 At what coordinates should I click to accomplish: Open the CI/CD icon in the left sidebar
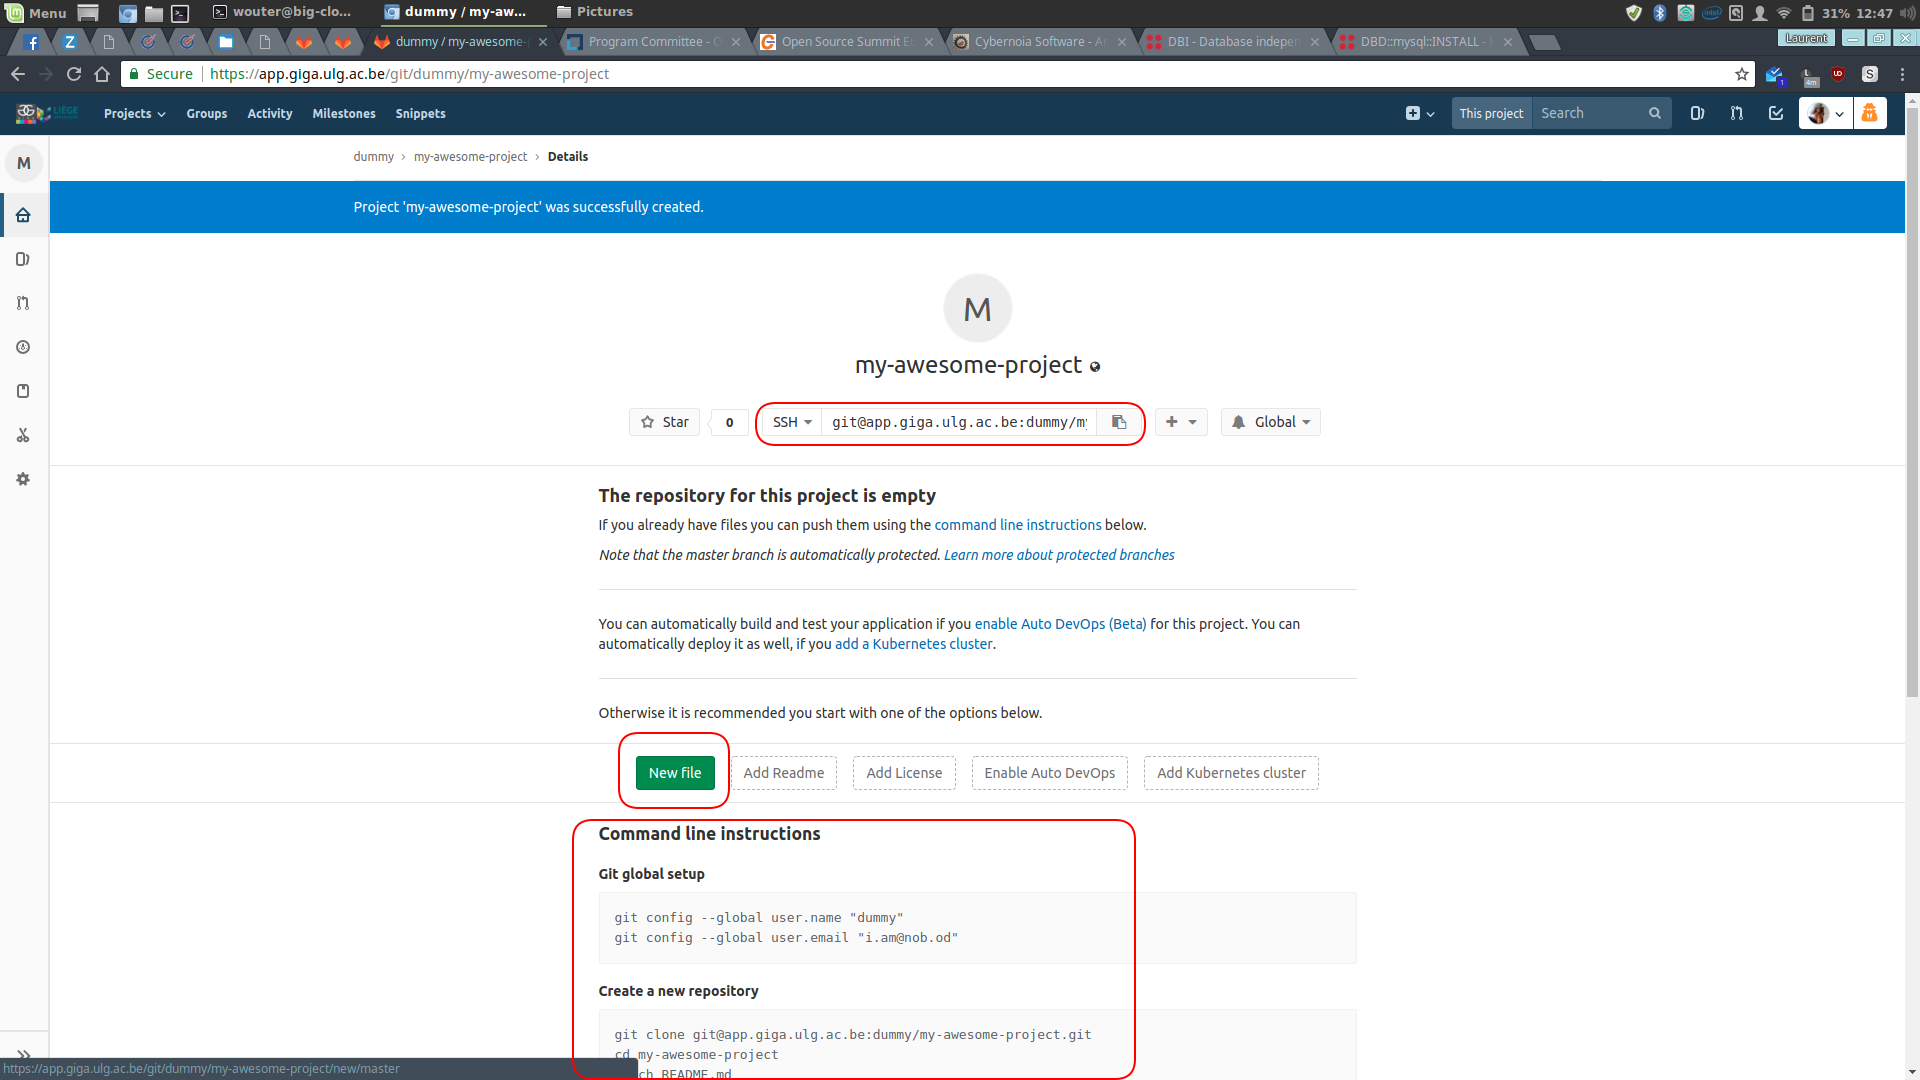coord(23,347)
